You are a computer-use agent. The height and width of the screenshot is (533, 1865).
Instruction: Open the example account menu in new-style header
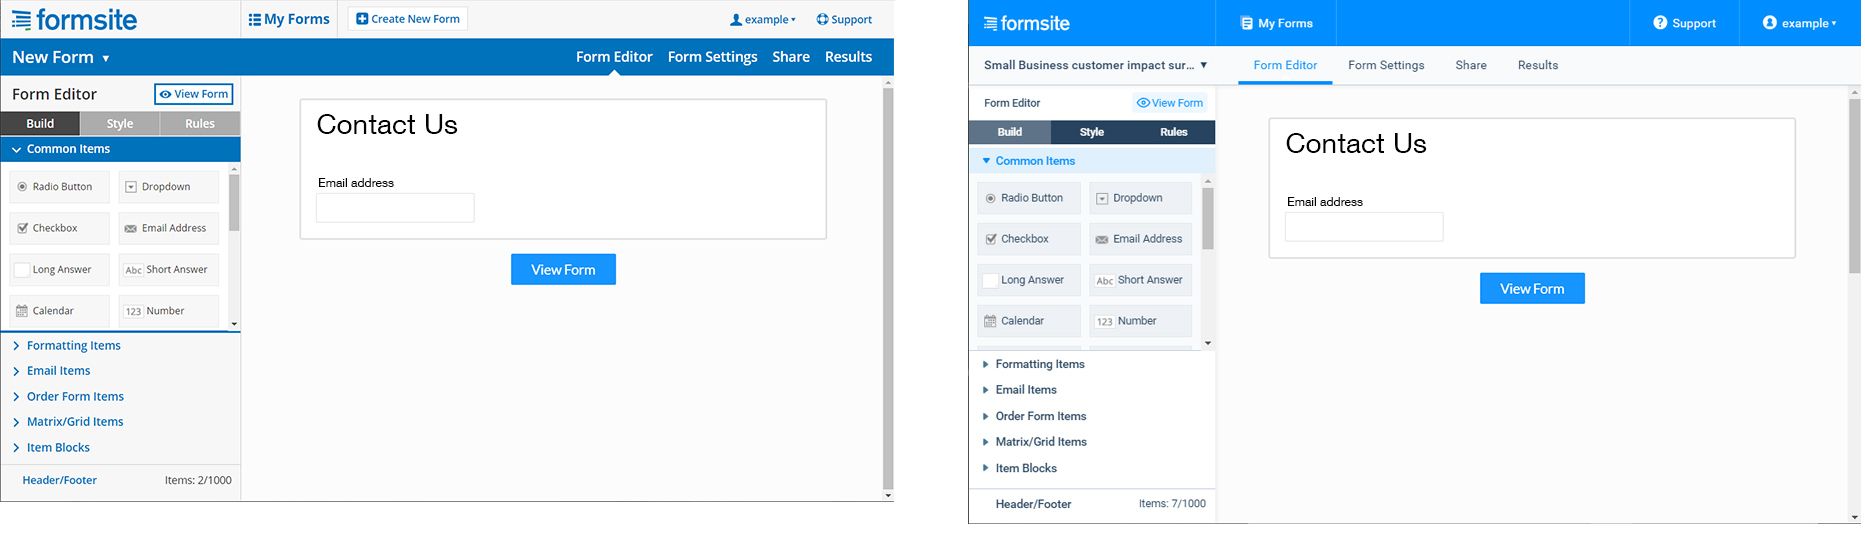tap(1801, 23)
